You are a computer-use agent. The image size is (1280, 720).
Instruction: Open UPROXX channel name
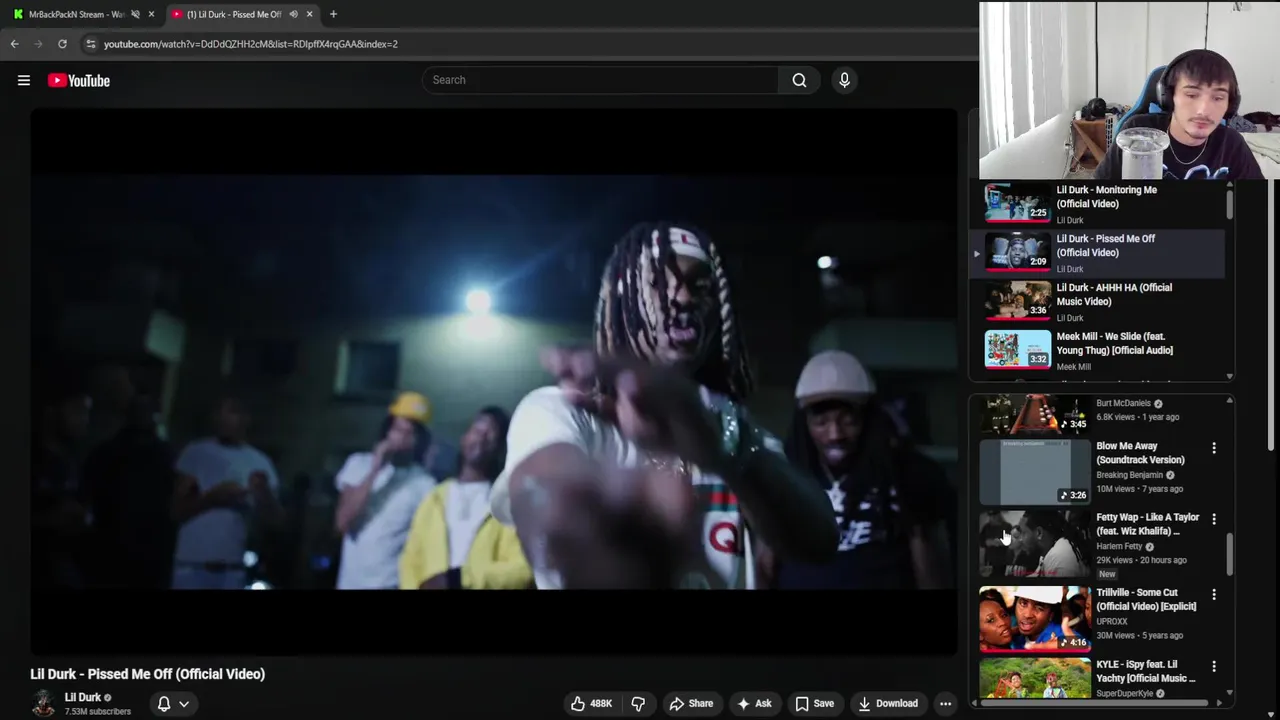tap(1111, 621)
